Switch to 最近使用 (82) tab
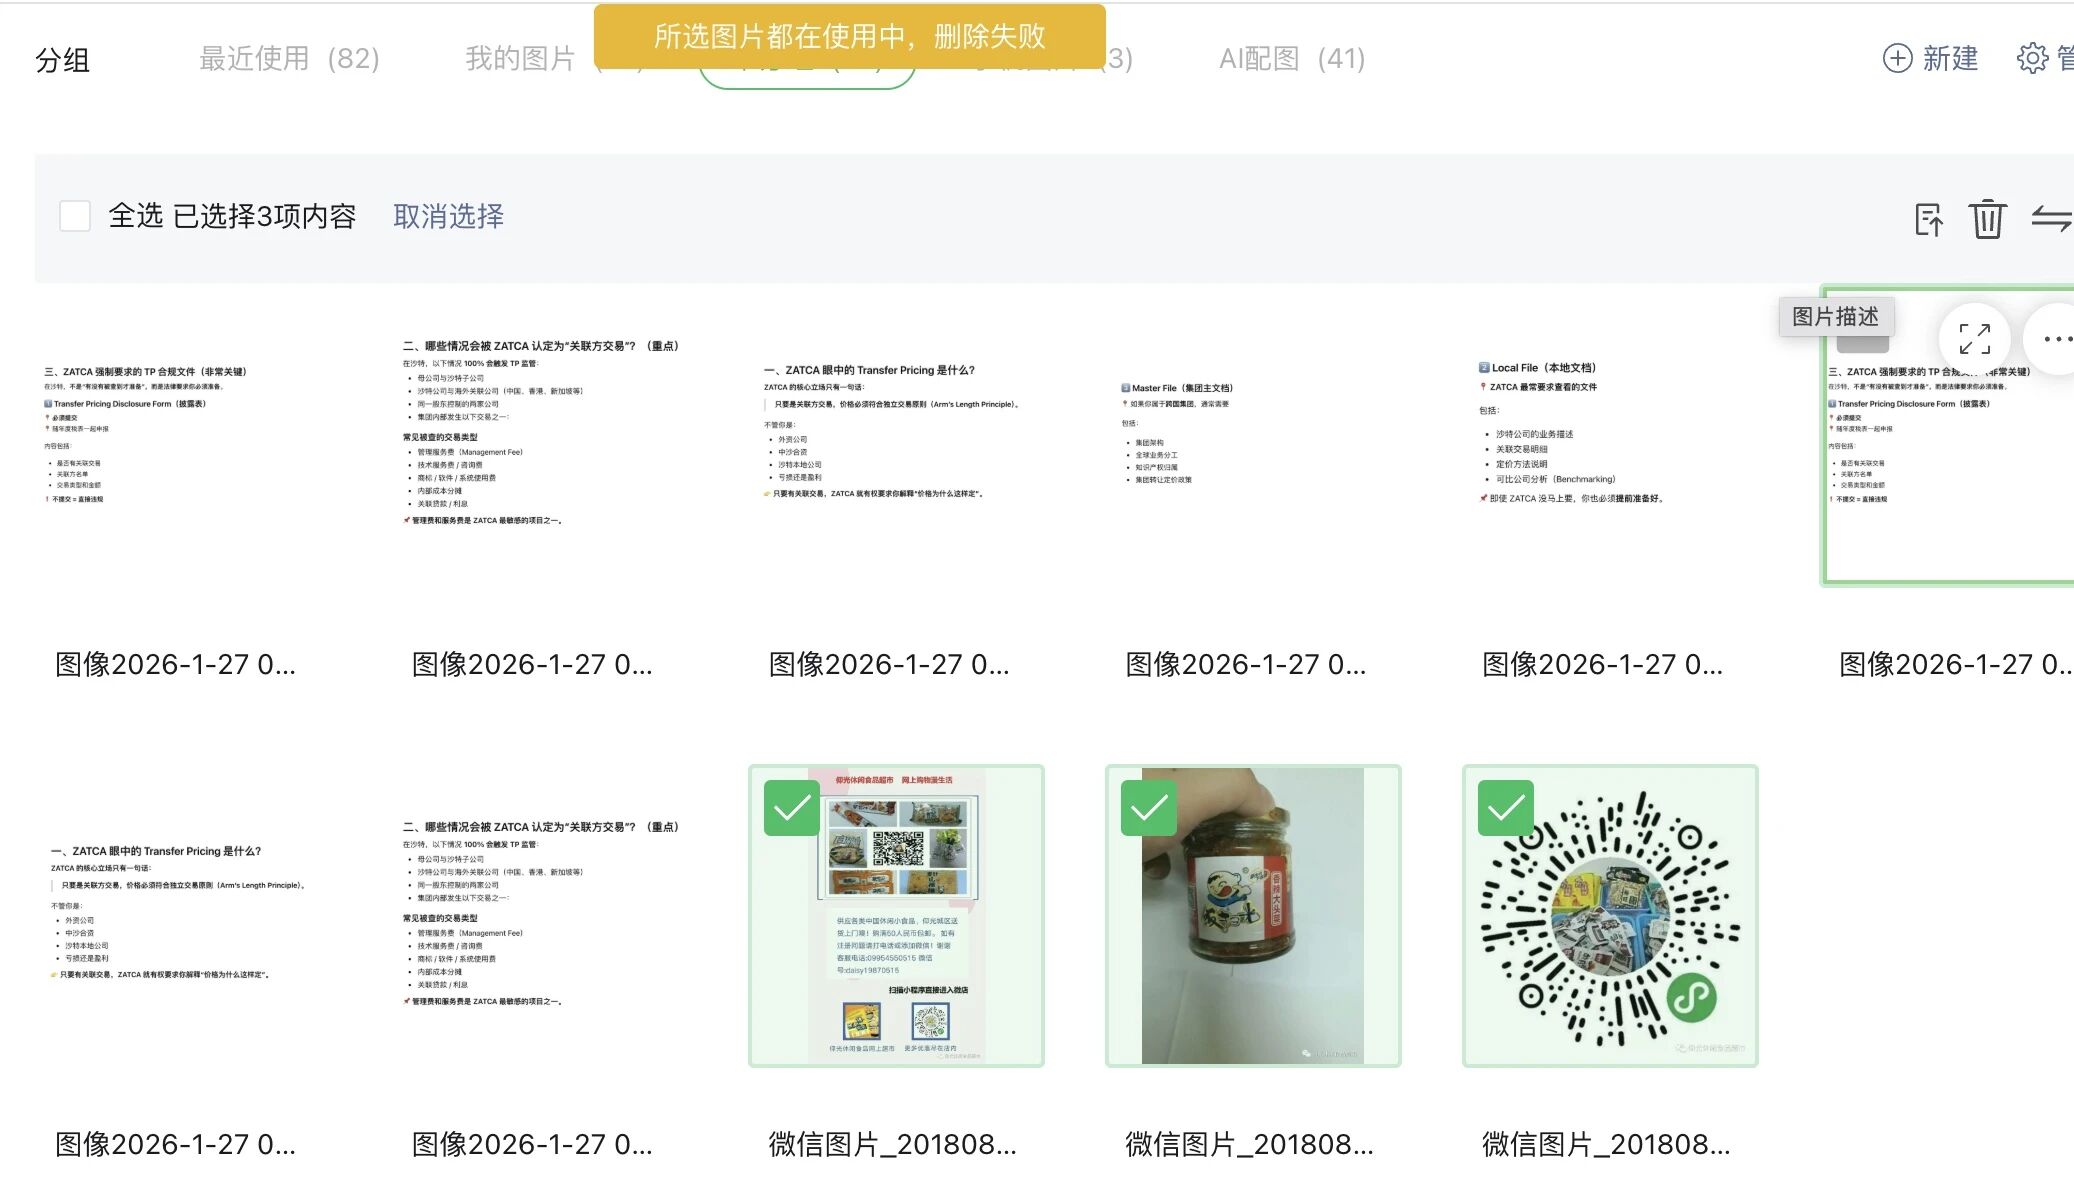The image size is (2074, 1190). (289, 59)
